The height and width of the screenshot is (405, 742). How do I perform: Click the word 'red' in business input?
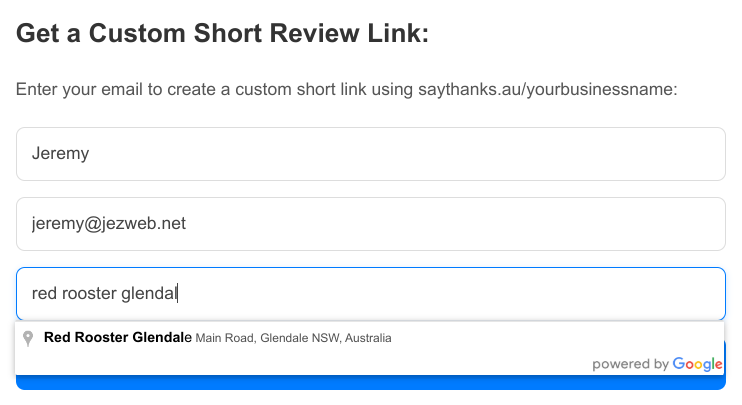tap(44, 294)
